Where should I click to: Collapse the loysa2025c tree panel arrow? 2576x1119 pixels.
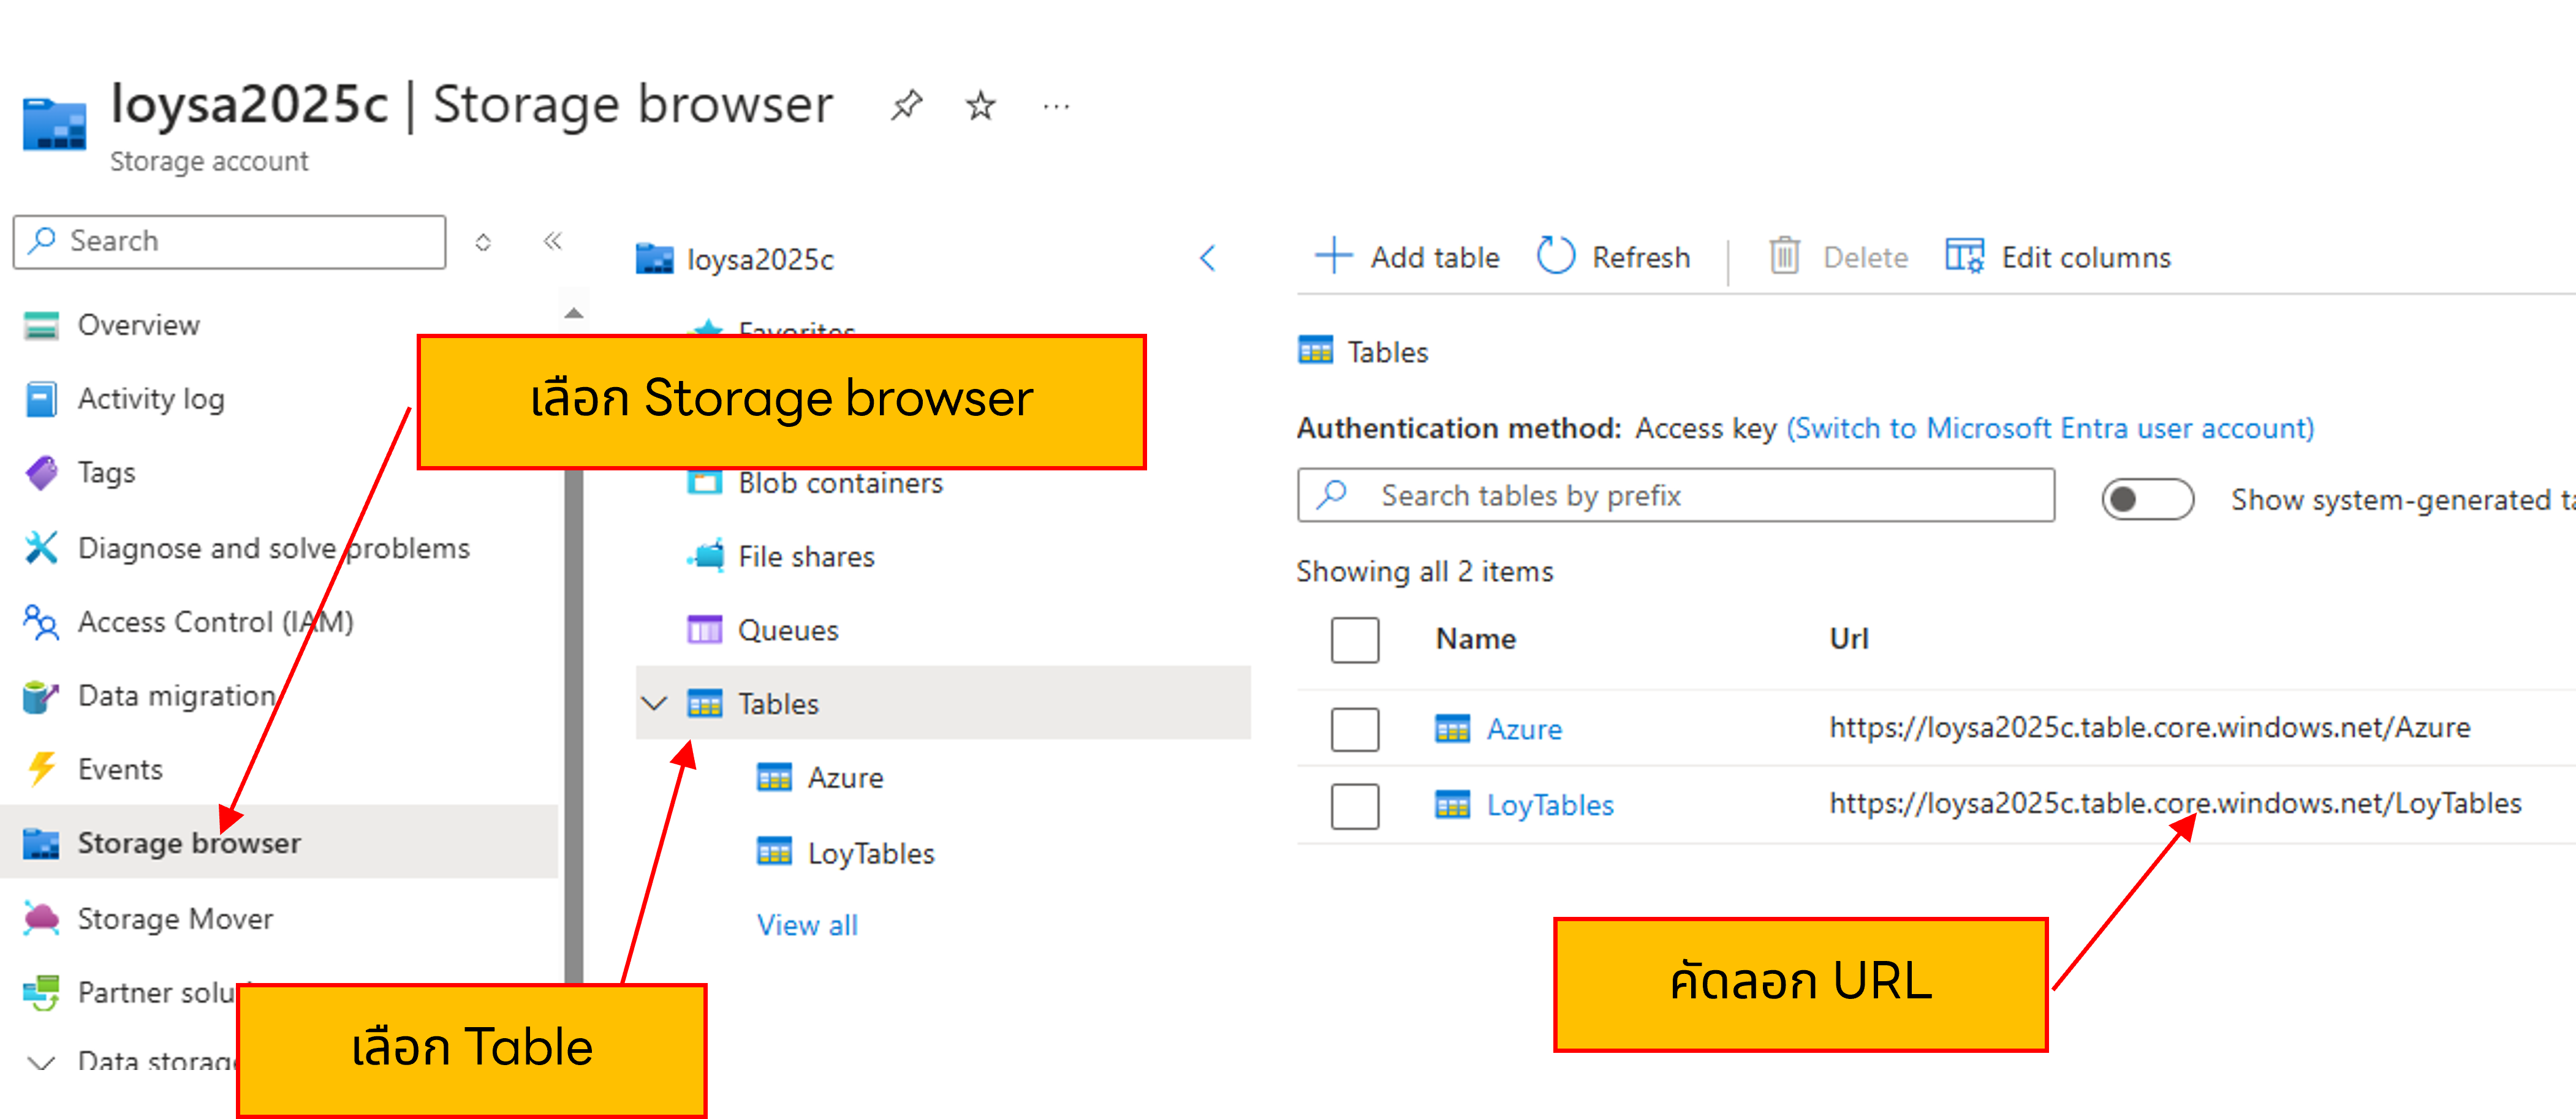(1208, 259)
